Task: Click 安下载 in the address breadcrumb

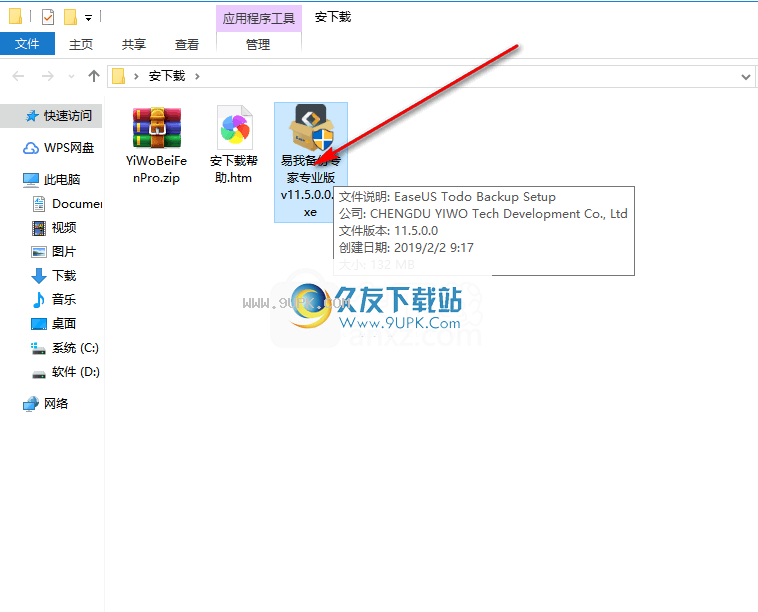Action: [x=167, y=76]
